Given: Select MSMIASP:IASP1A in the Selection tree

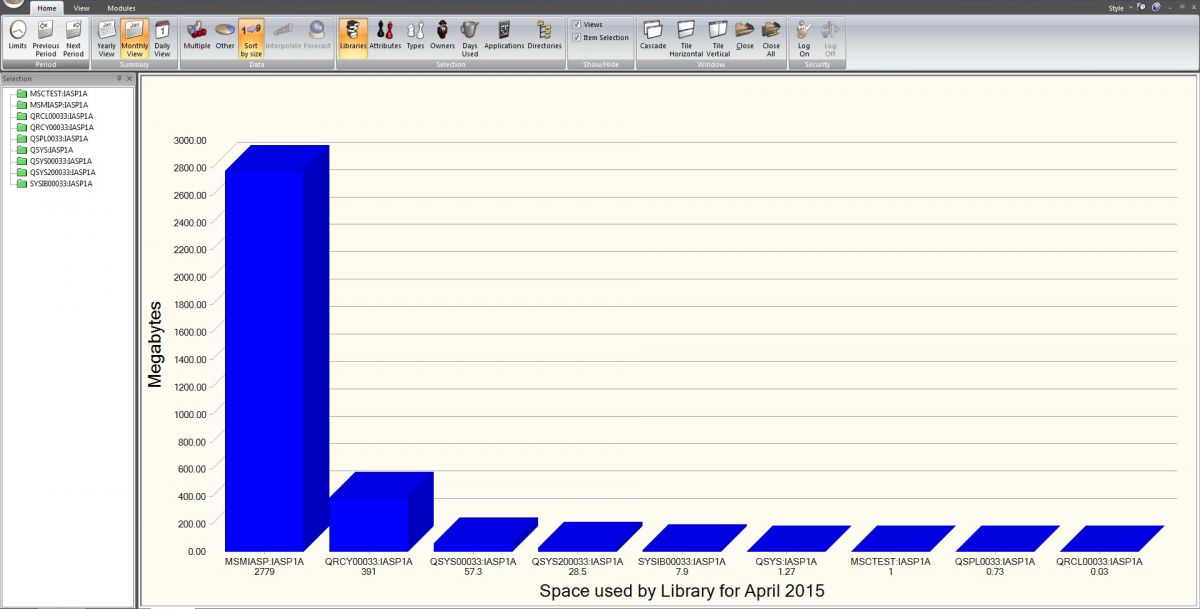Looking at the screenshot, I should [58, 105].
